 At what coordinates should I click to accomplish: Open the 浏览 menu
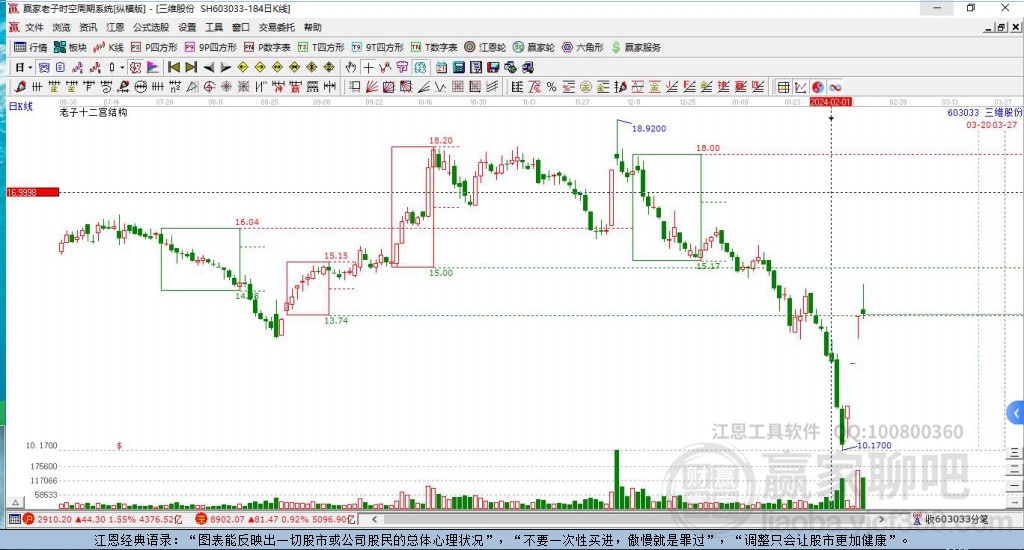[61, 27]
